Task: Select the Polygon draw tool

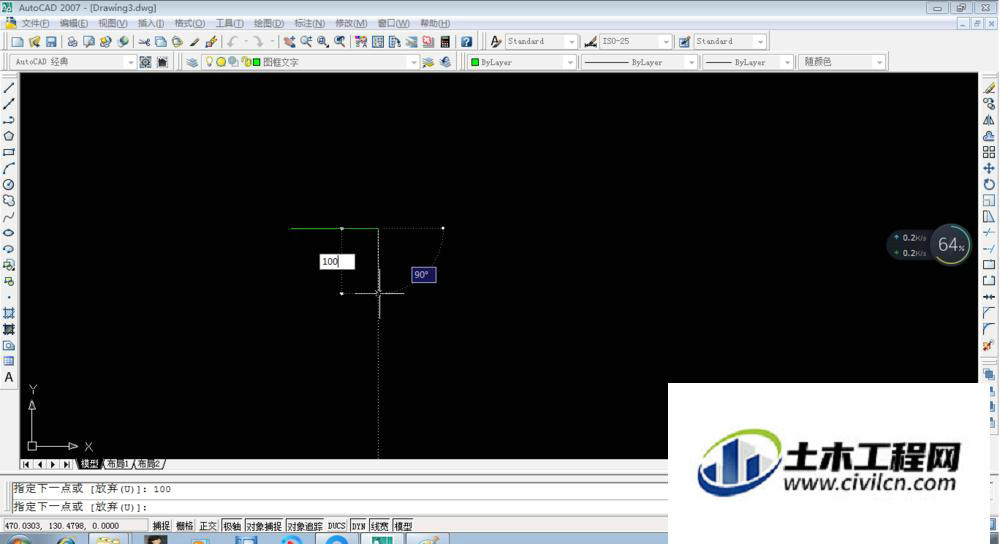Action: (x=9, y=136)
